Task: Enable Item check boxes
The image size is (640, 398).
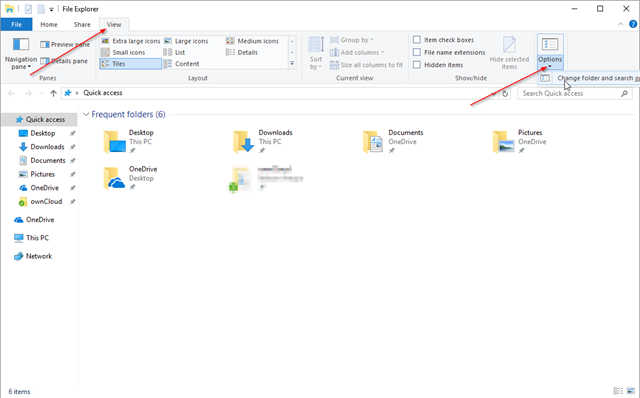Action: pyautogui.click(x=444, y=40)
